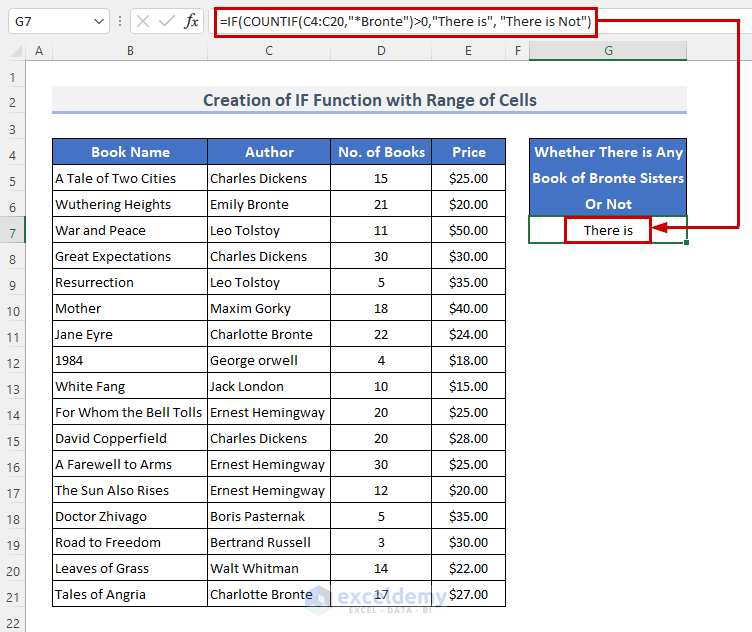Click cell 'Jack London'
Screen dimensions: 752x632
(269, 386)
